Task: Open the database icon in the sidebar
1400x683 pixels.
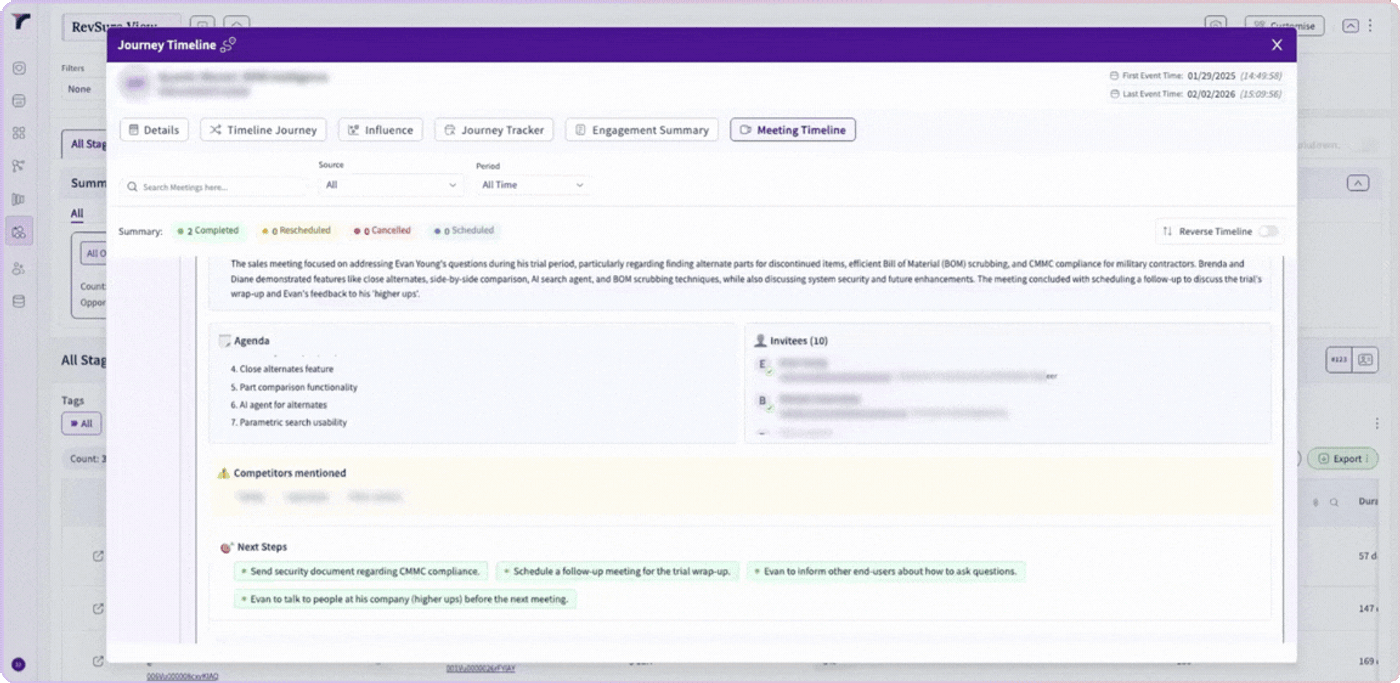Action: tap(19, 301)
